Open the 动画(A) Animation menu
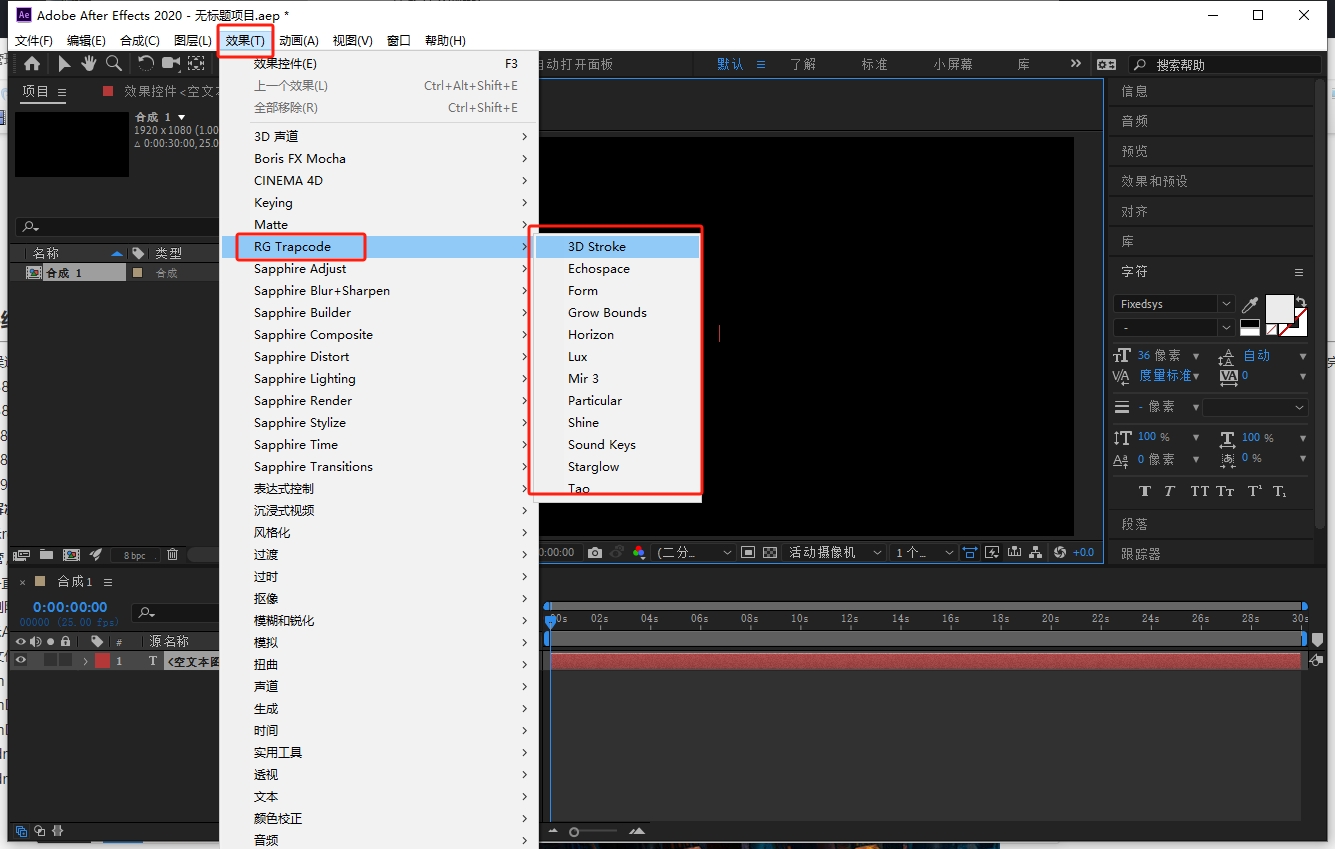The width and height of the screenshot is (1335, 849). click(299, 40)
